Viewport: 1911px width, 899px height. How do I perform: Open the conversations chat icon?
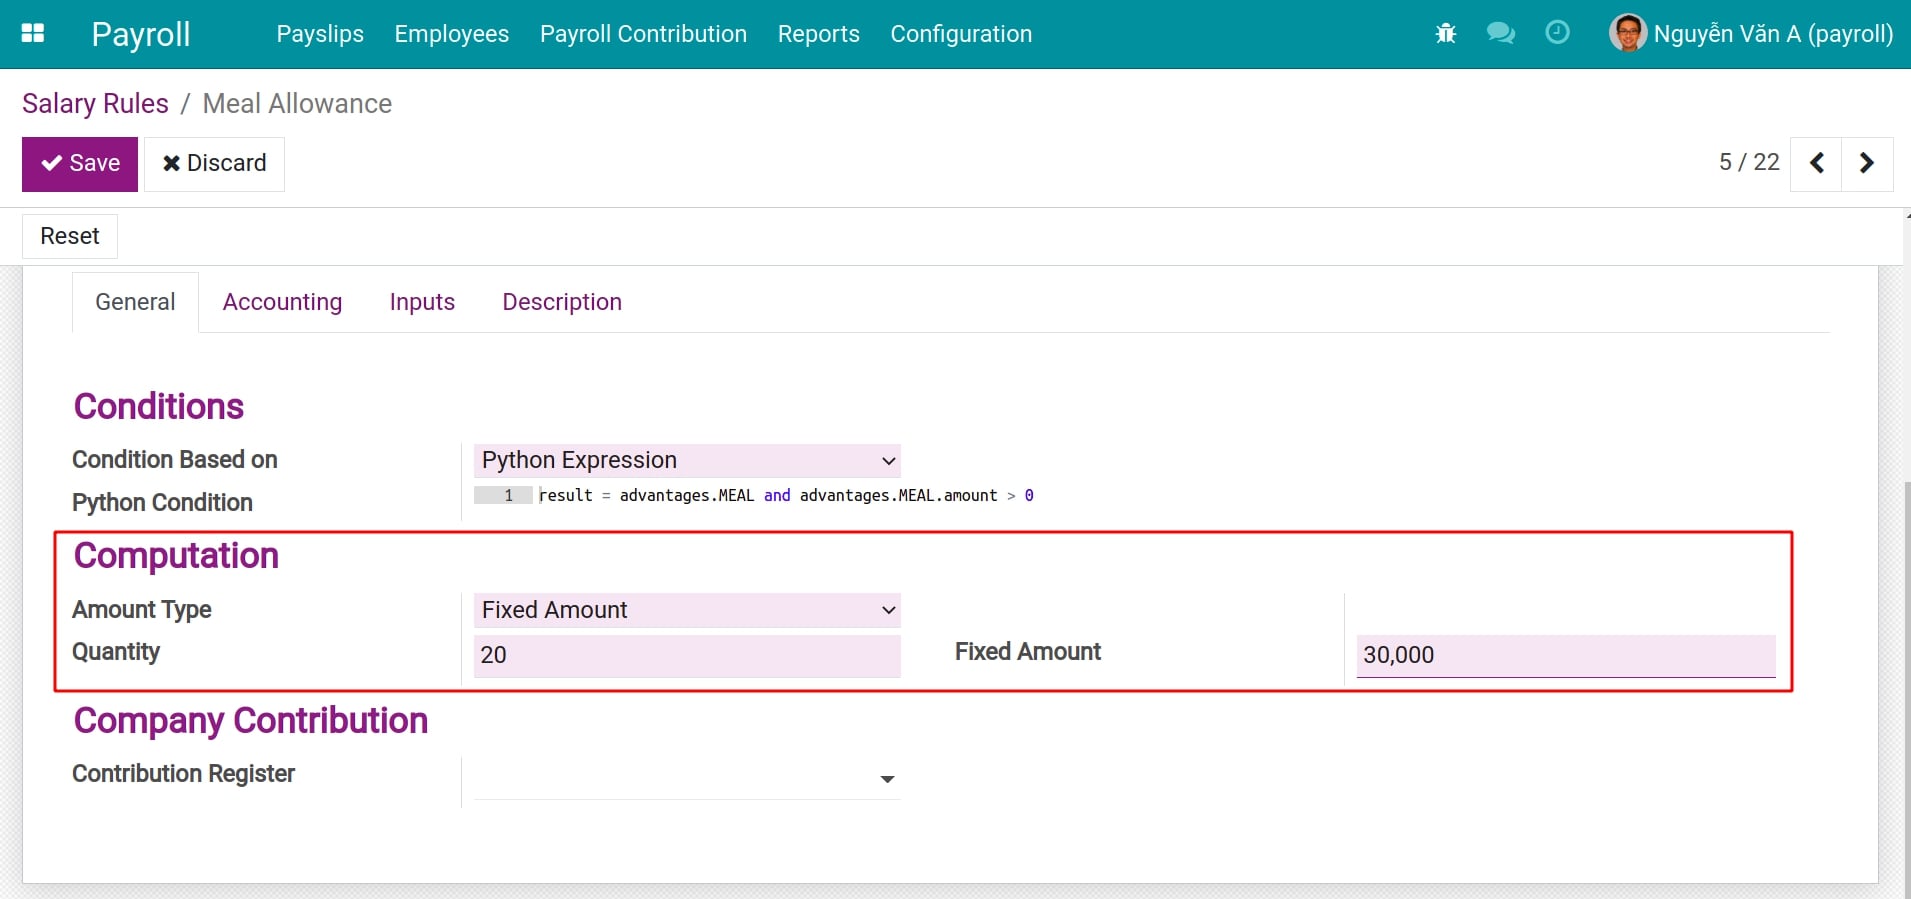(1500, 34)
